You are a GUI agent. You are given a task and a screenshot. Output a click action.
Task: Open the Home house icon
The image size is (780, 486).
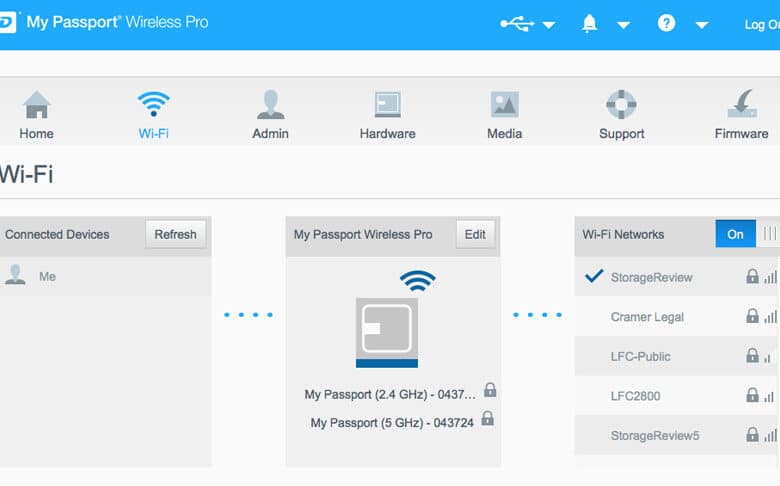[36, 104]
